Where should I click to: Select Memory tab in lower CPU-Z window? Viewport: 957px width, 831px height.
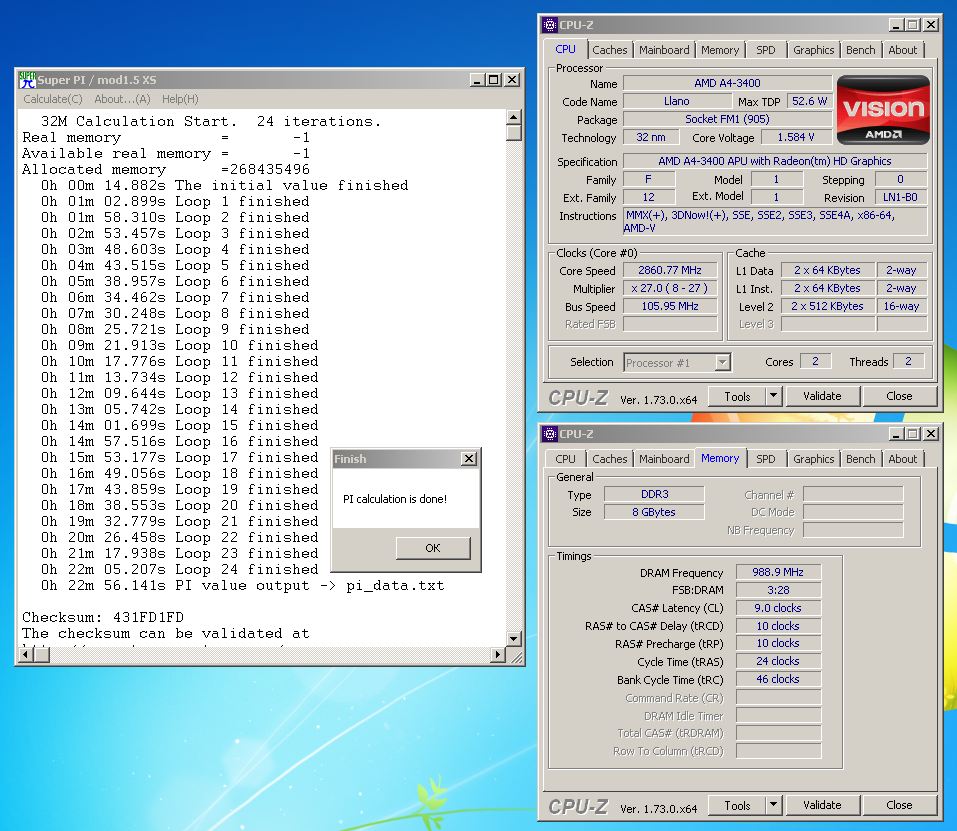click(x=720, y=458)
